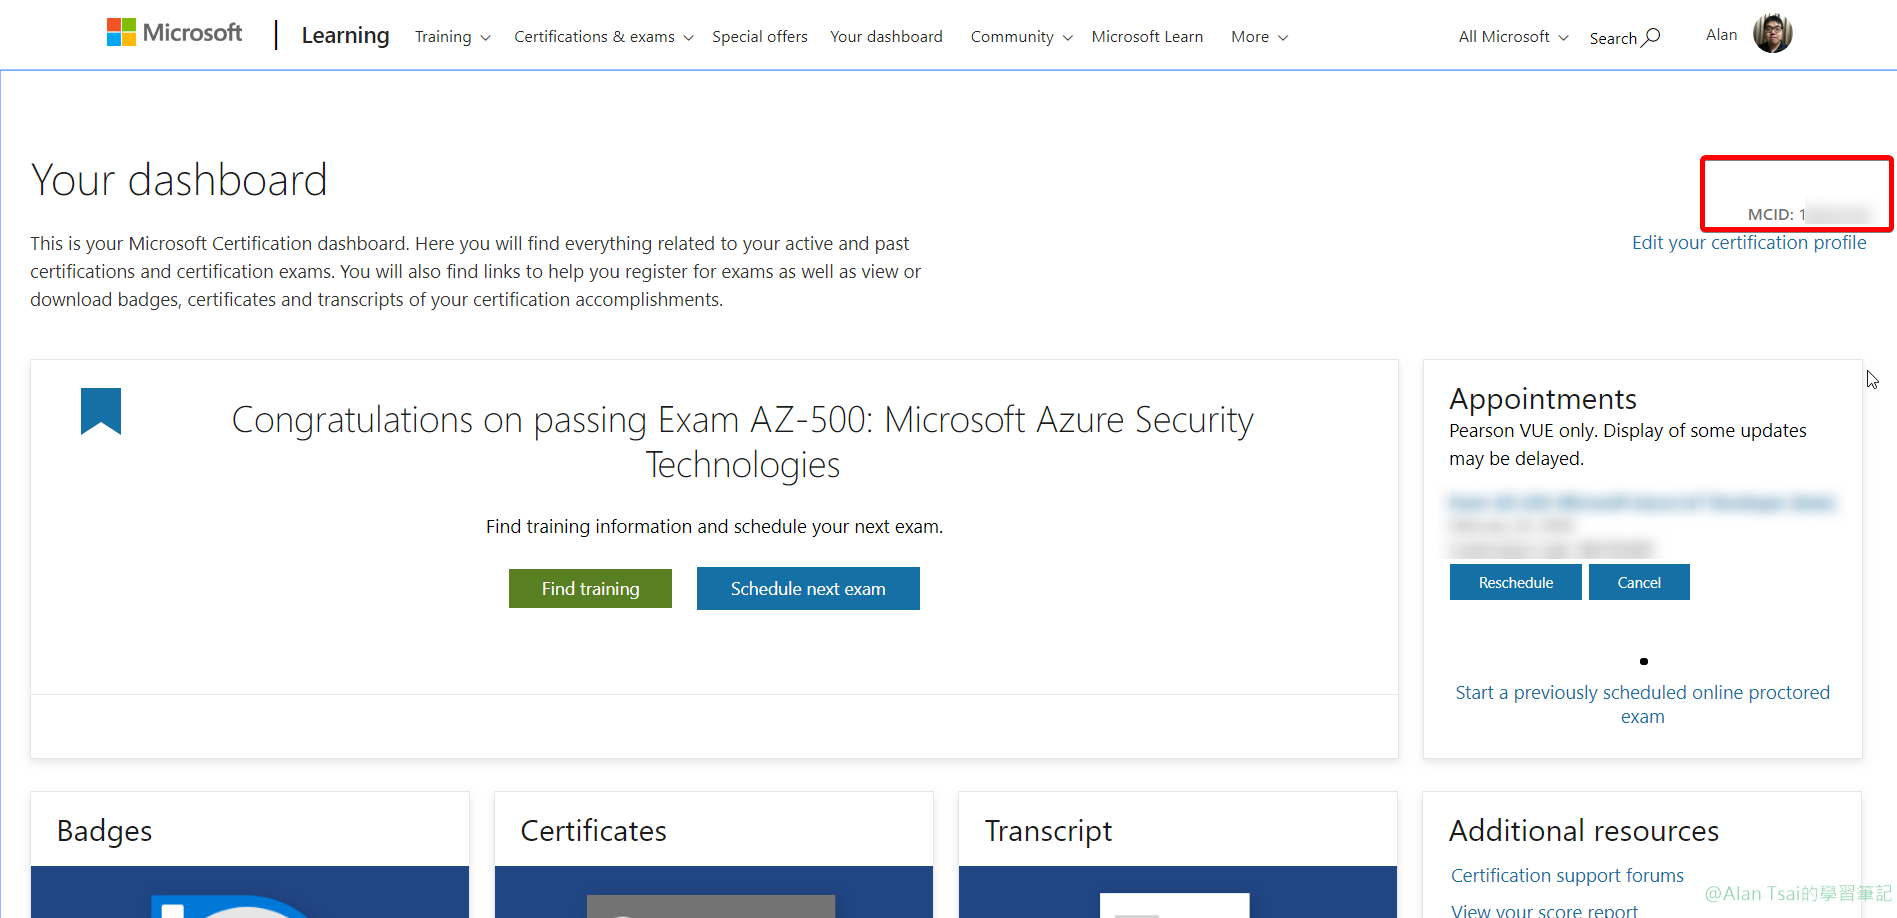Open the search magnifier icon
This screenshot has height=918, width=1897.
point(1652,37)
